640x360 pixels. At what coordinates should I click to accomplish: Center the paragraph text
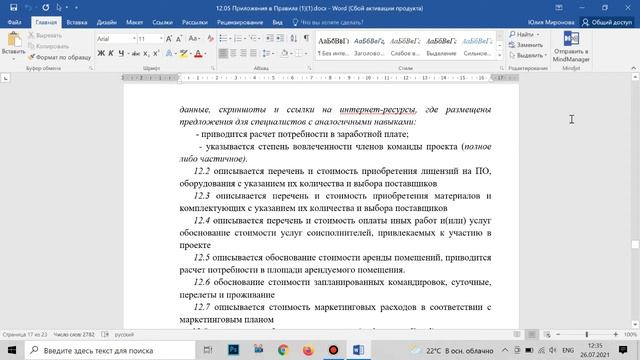coord(233,53)
